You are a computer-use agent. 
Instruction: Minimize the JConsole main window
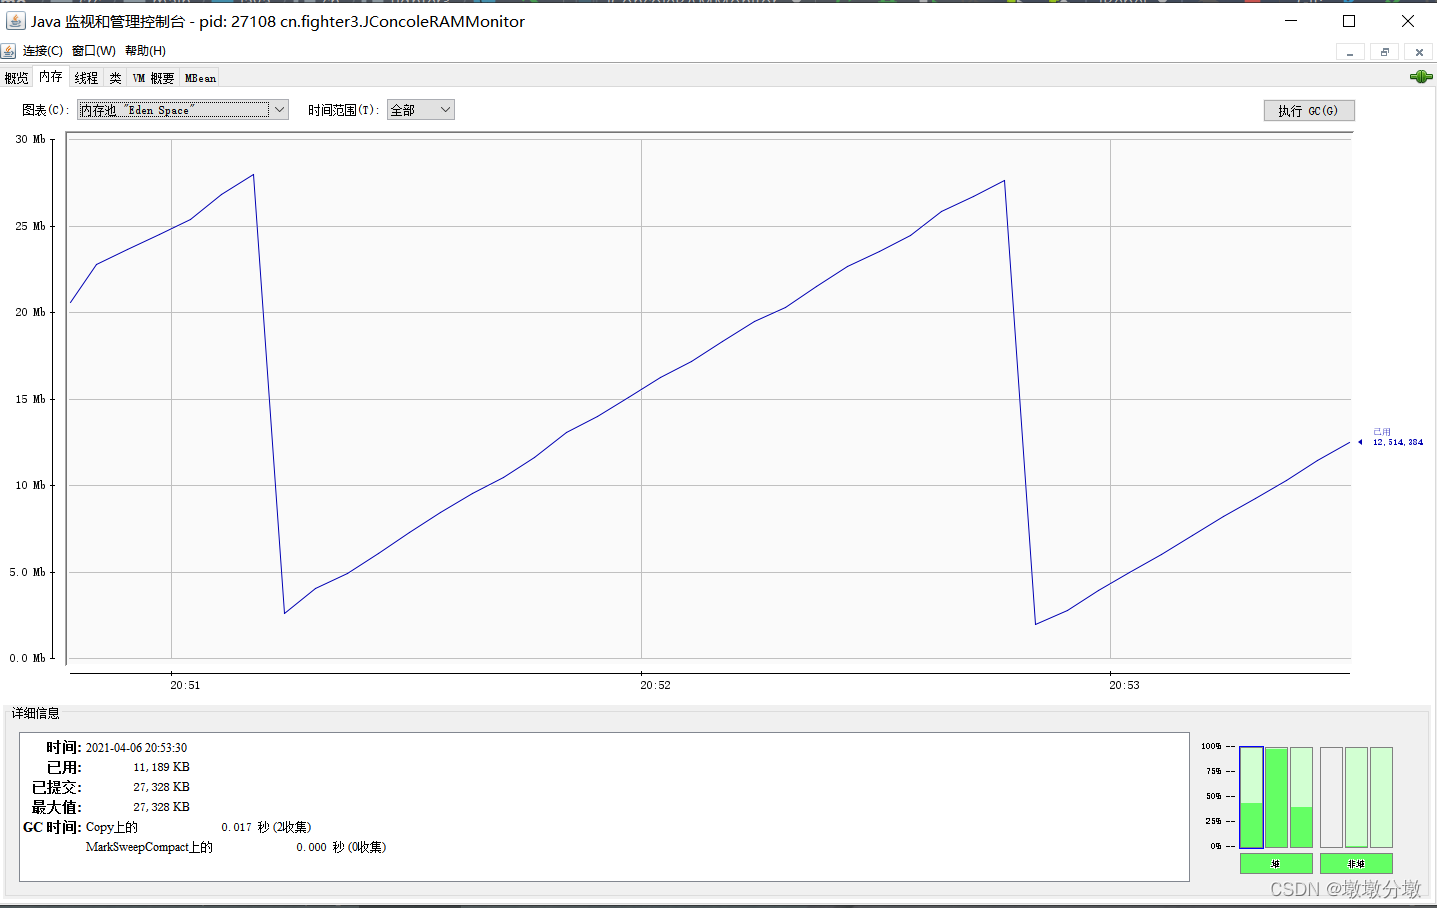[x=1291, y=21]
